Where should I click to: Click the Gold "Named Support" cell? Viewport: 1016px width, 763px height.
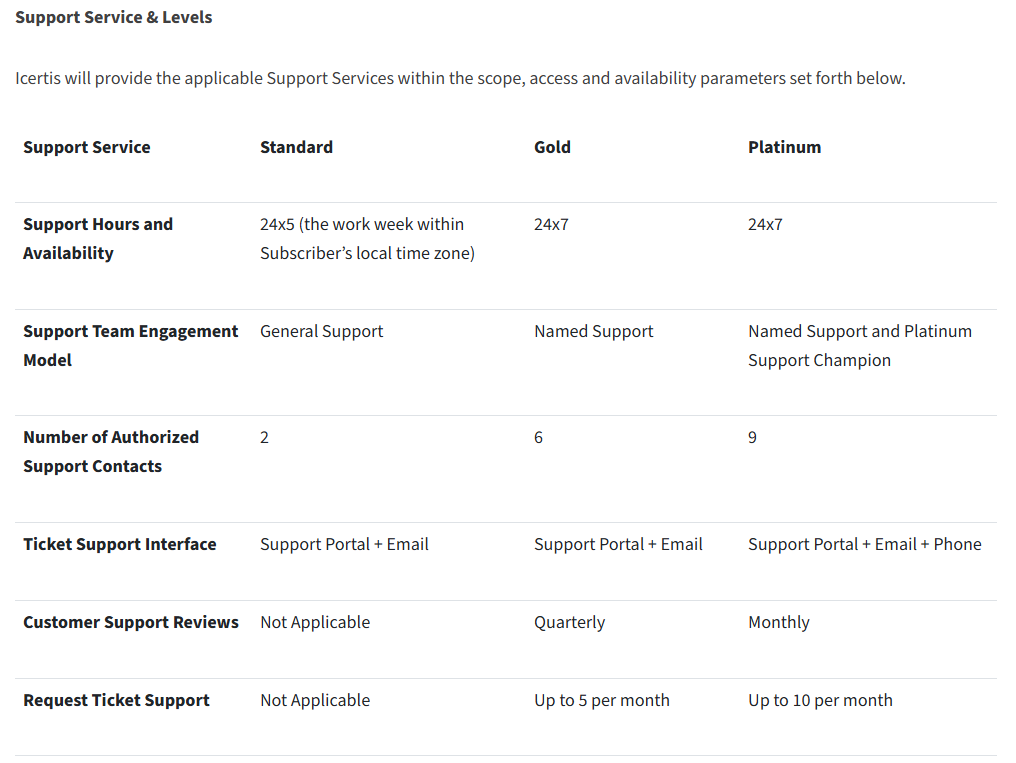593,331
